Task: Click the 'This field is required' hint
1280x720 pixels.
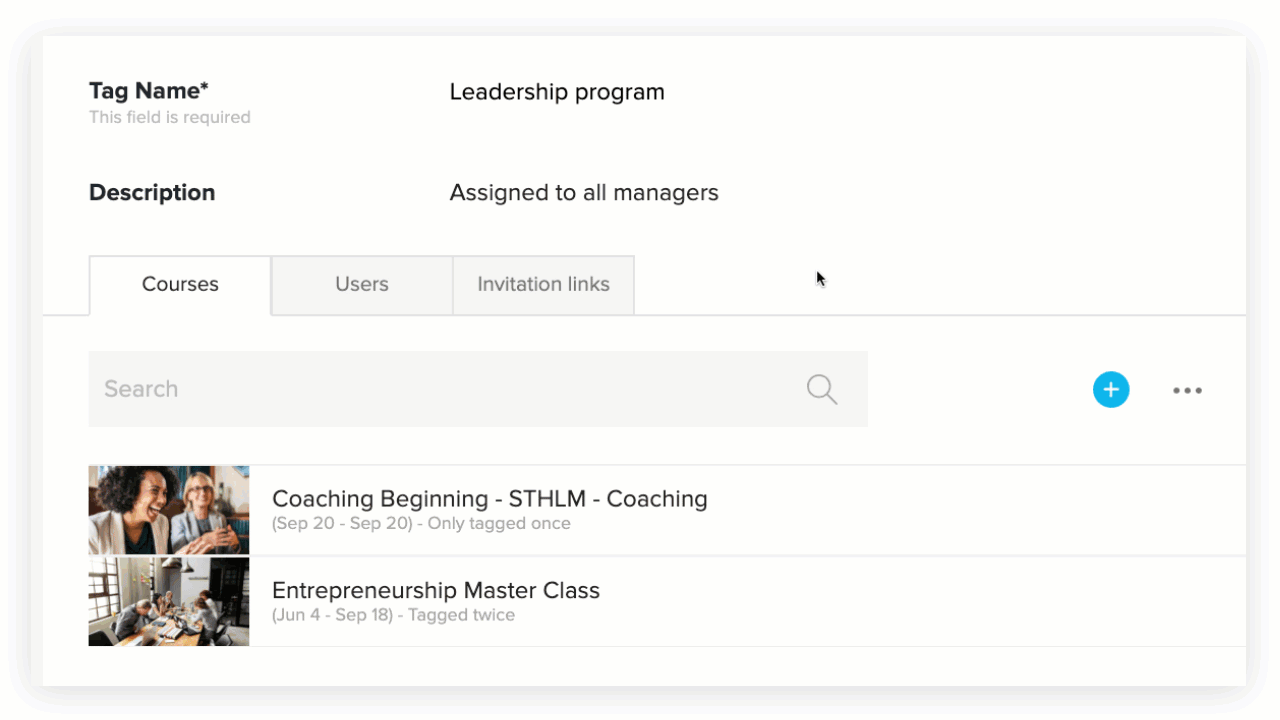Action: [170, 118]
